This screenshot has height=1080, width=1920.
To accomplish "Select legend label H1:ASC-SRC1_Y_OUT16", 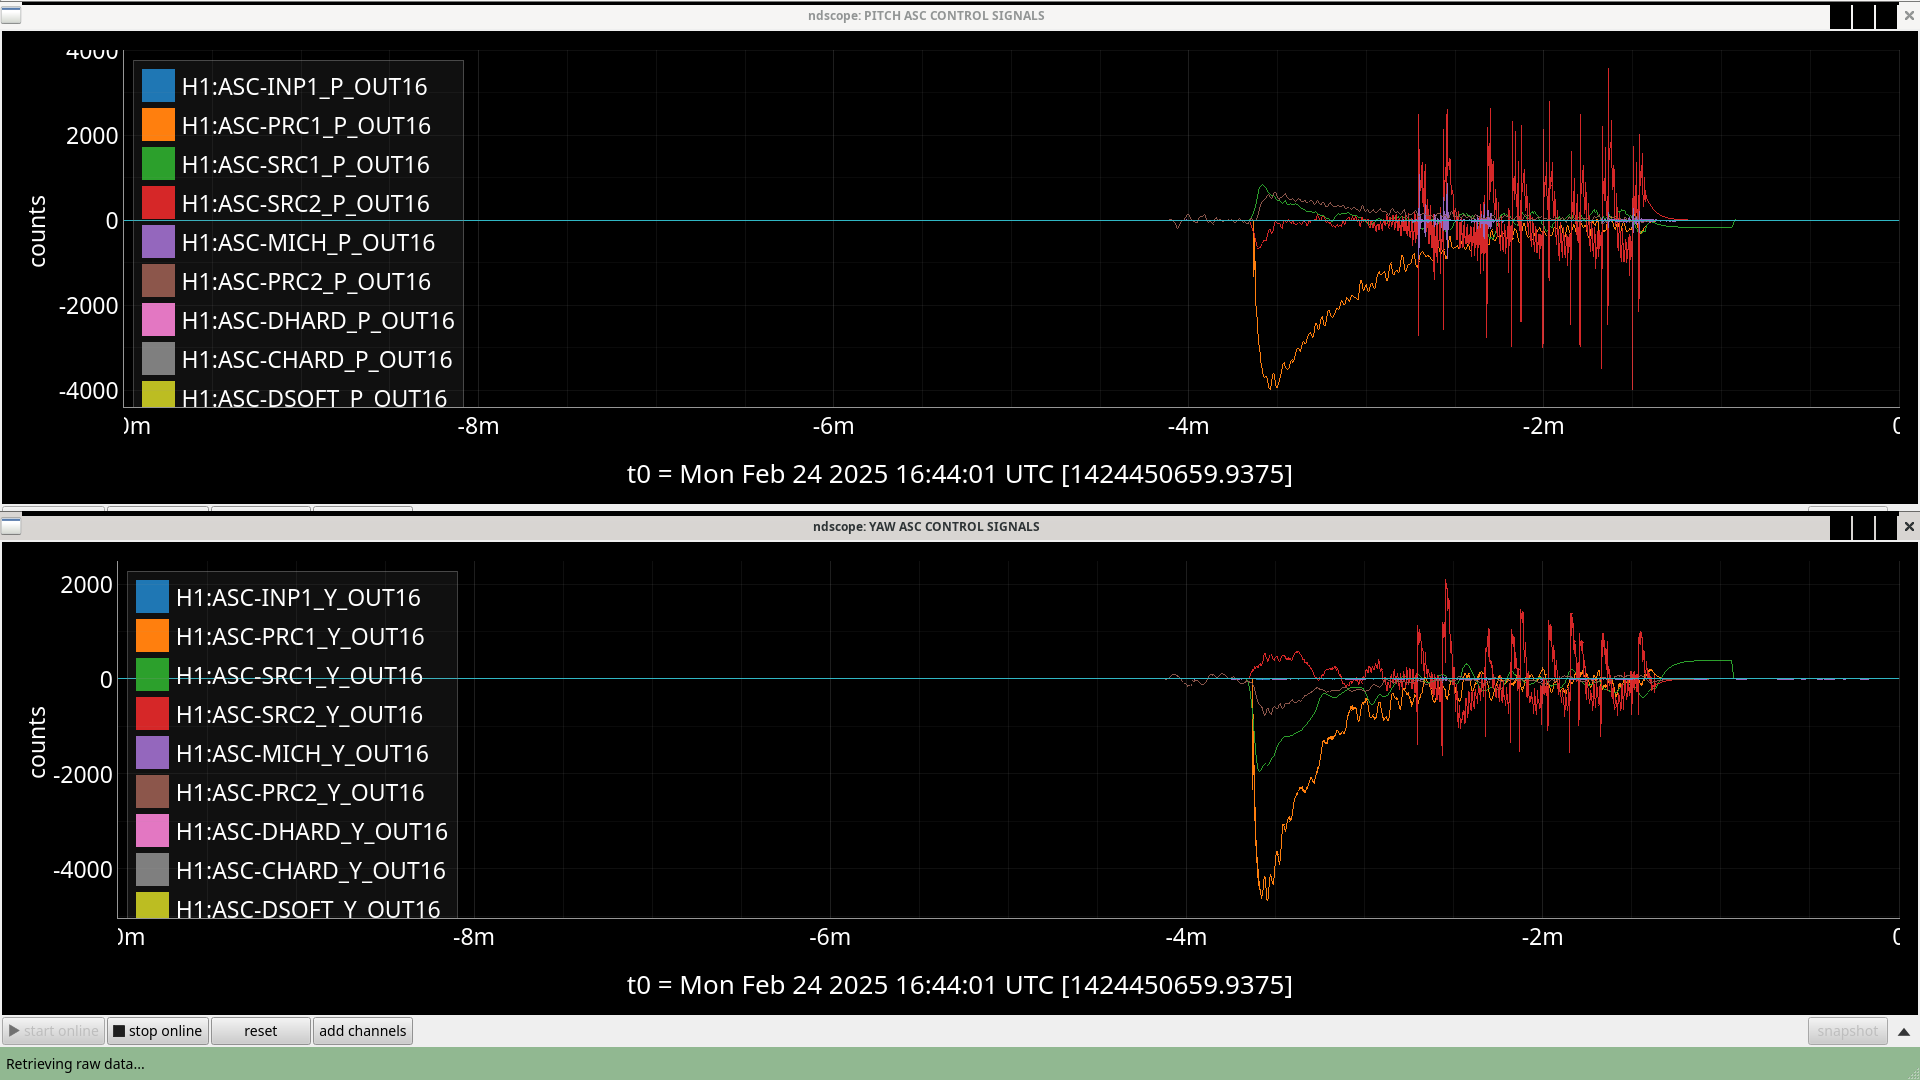I will (x=299, y=676).
